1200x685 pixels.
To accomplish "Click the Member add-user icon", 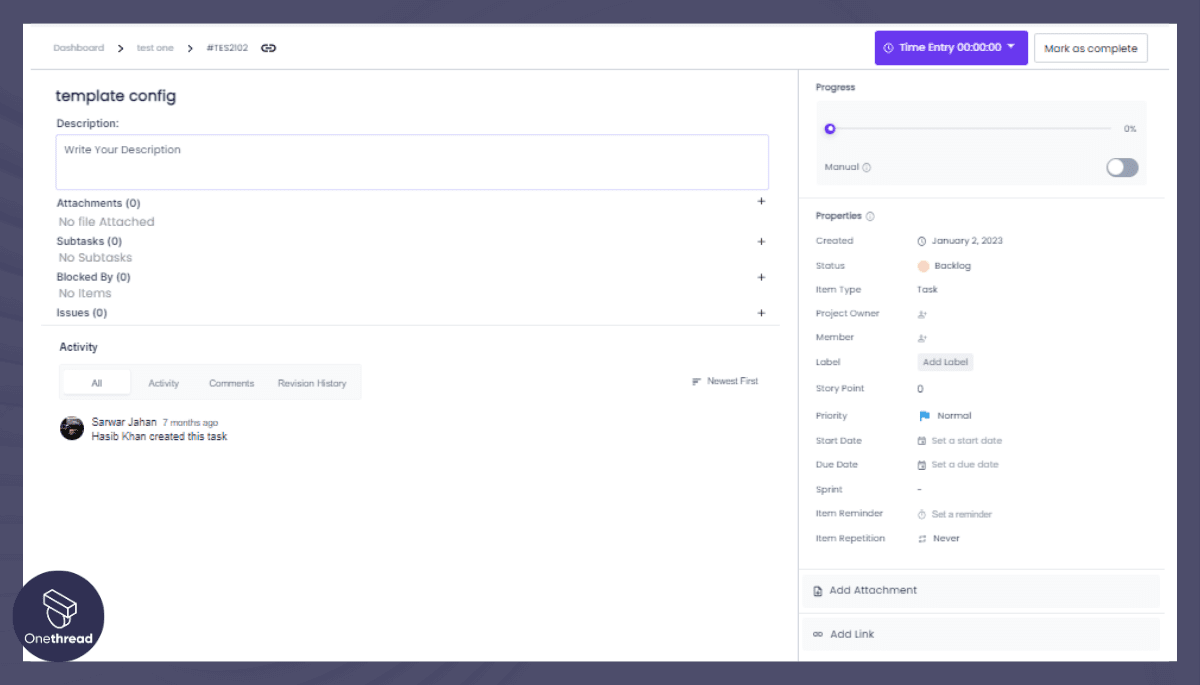I will tap(922, 338).
